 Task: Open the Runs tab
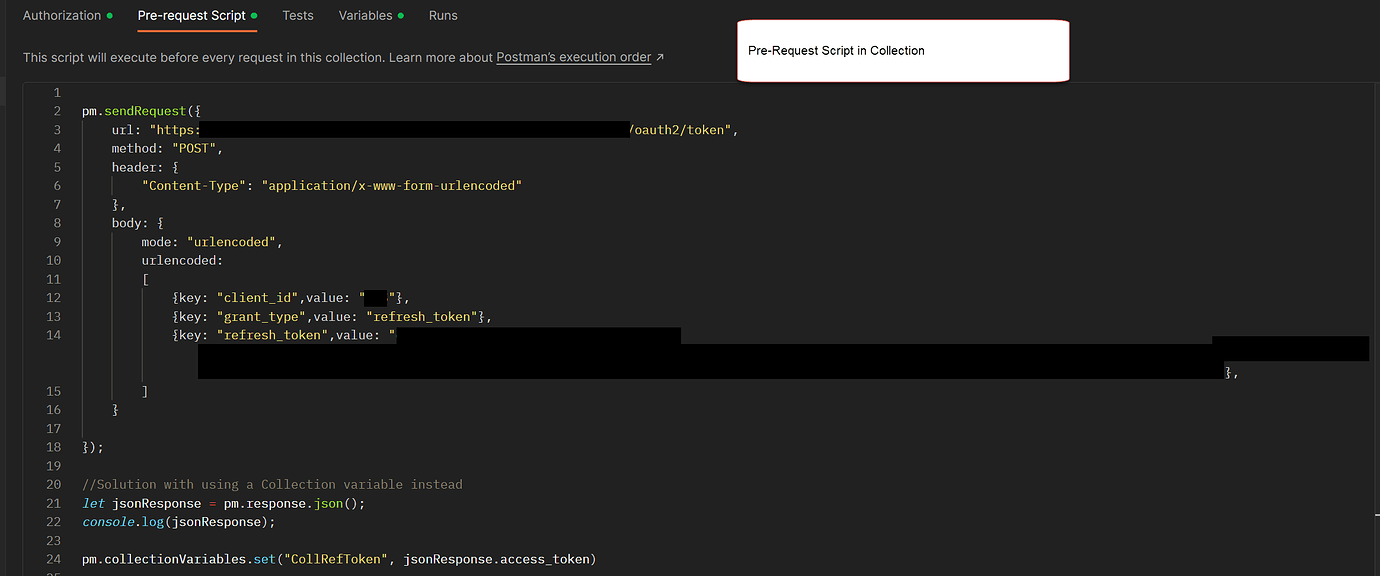(x=442, y=15)
